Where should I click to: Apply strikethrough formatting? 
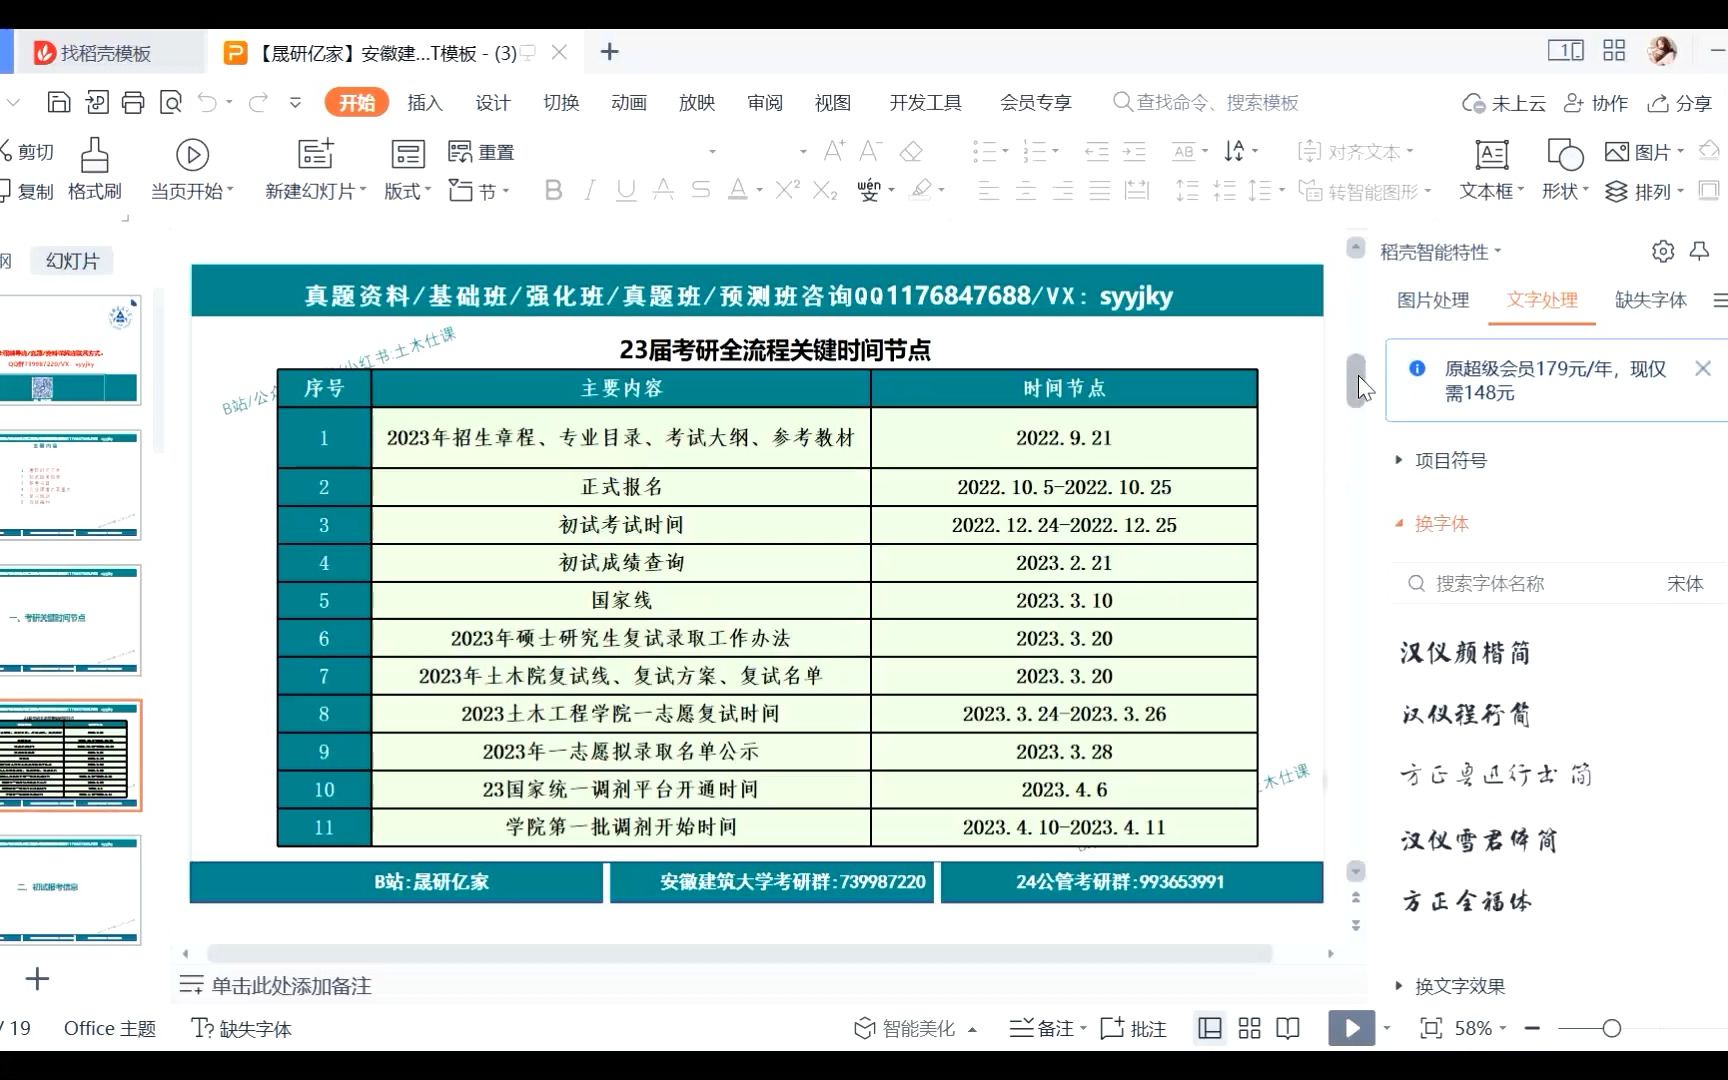[701, 190]
